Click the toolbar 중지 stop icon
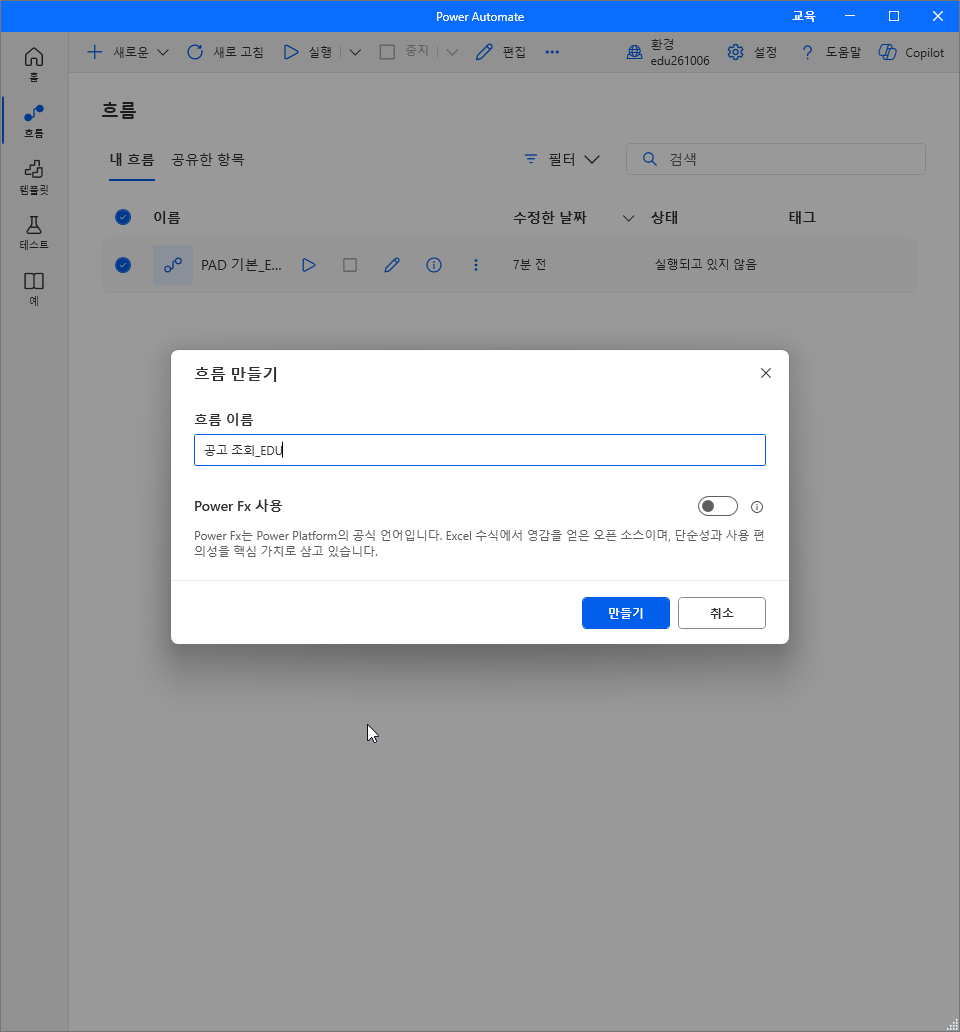 [387, 52]
